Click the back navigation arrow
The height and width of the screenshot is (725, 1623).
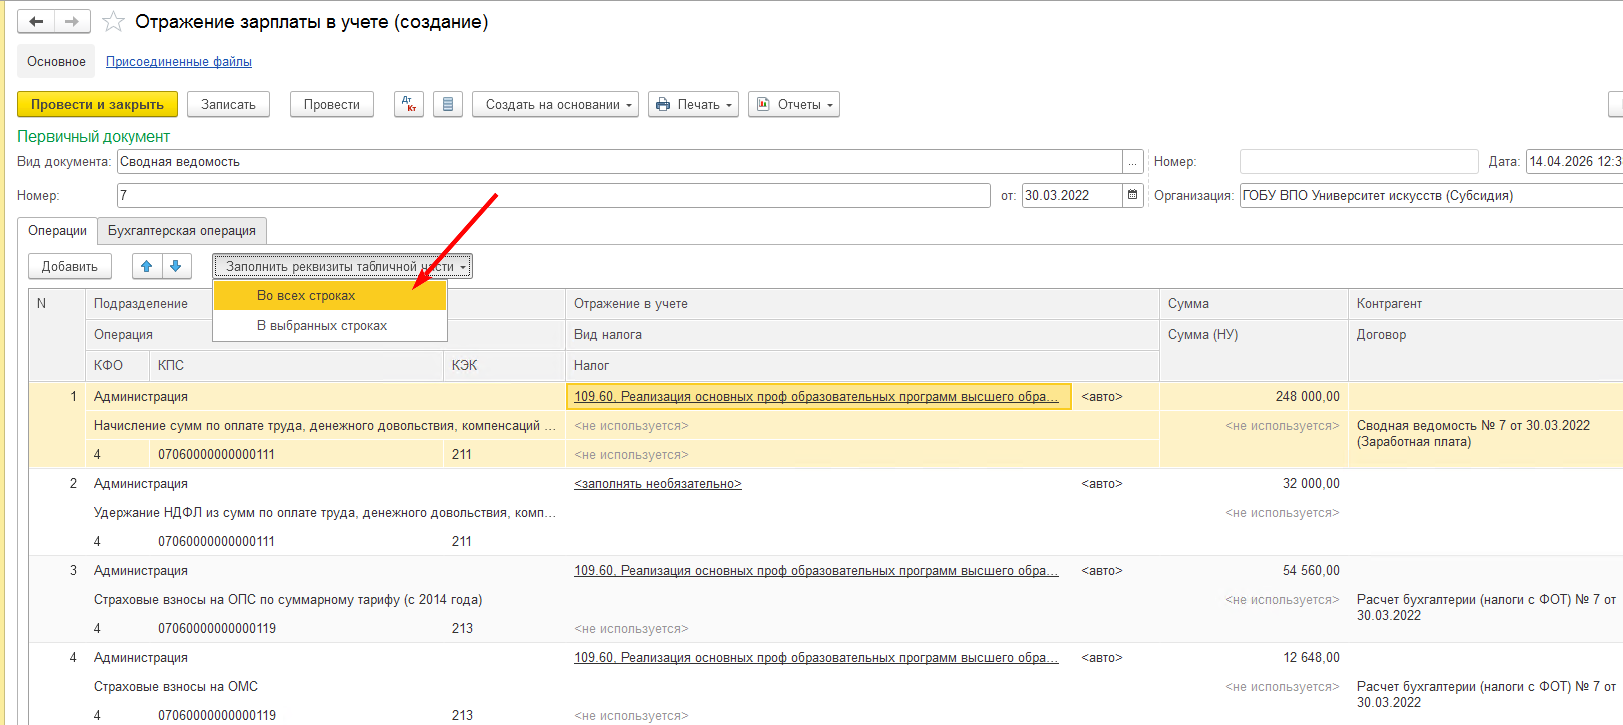pos(36,21)
